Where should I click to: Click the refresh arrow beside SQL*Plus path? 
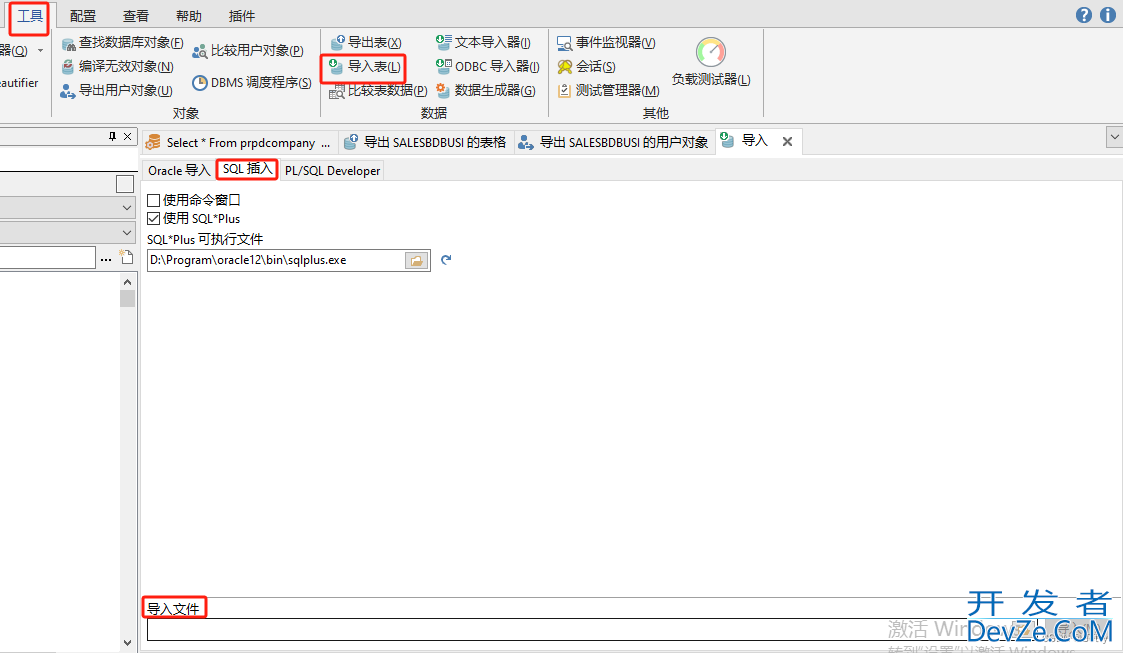[445, 260]
